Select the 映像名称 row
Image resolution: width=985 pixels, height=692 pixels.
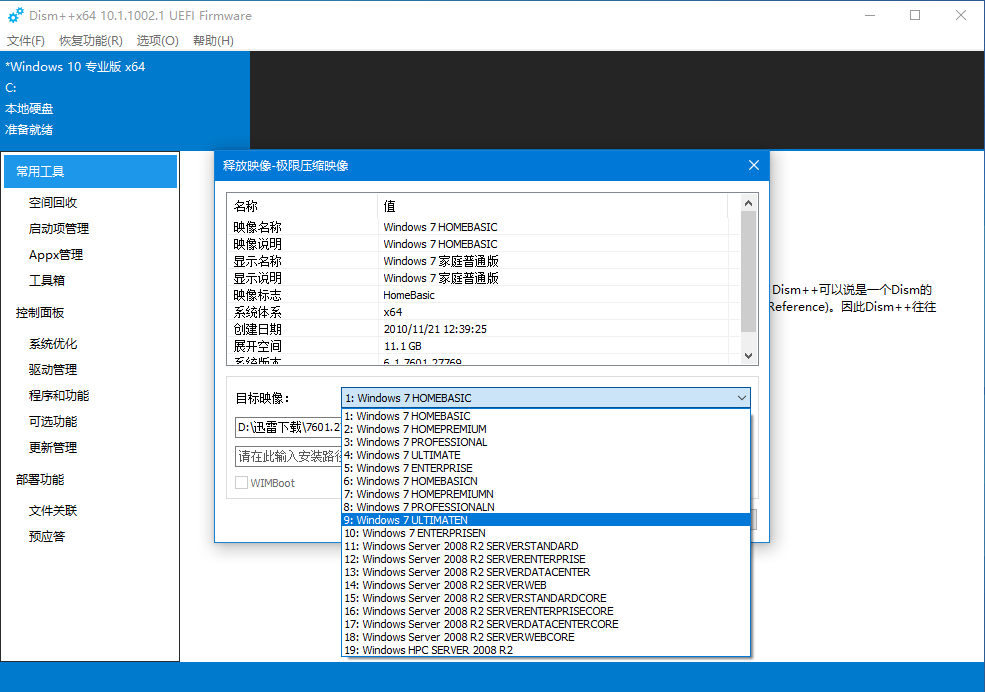pos(483,227)
